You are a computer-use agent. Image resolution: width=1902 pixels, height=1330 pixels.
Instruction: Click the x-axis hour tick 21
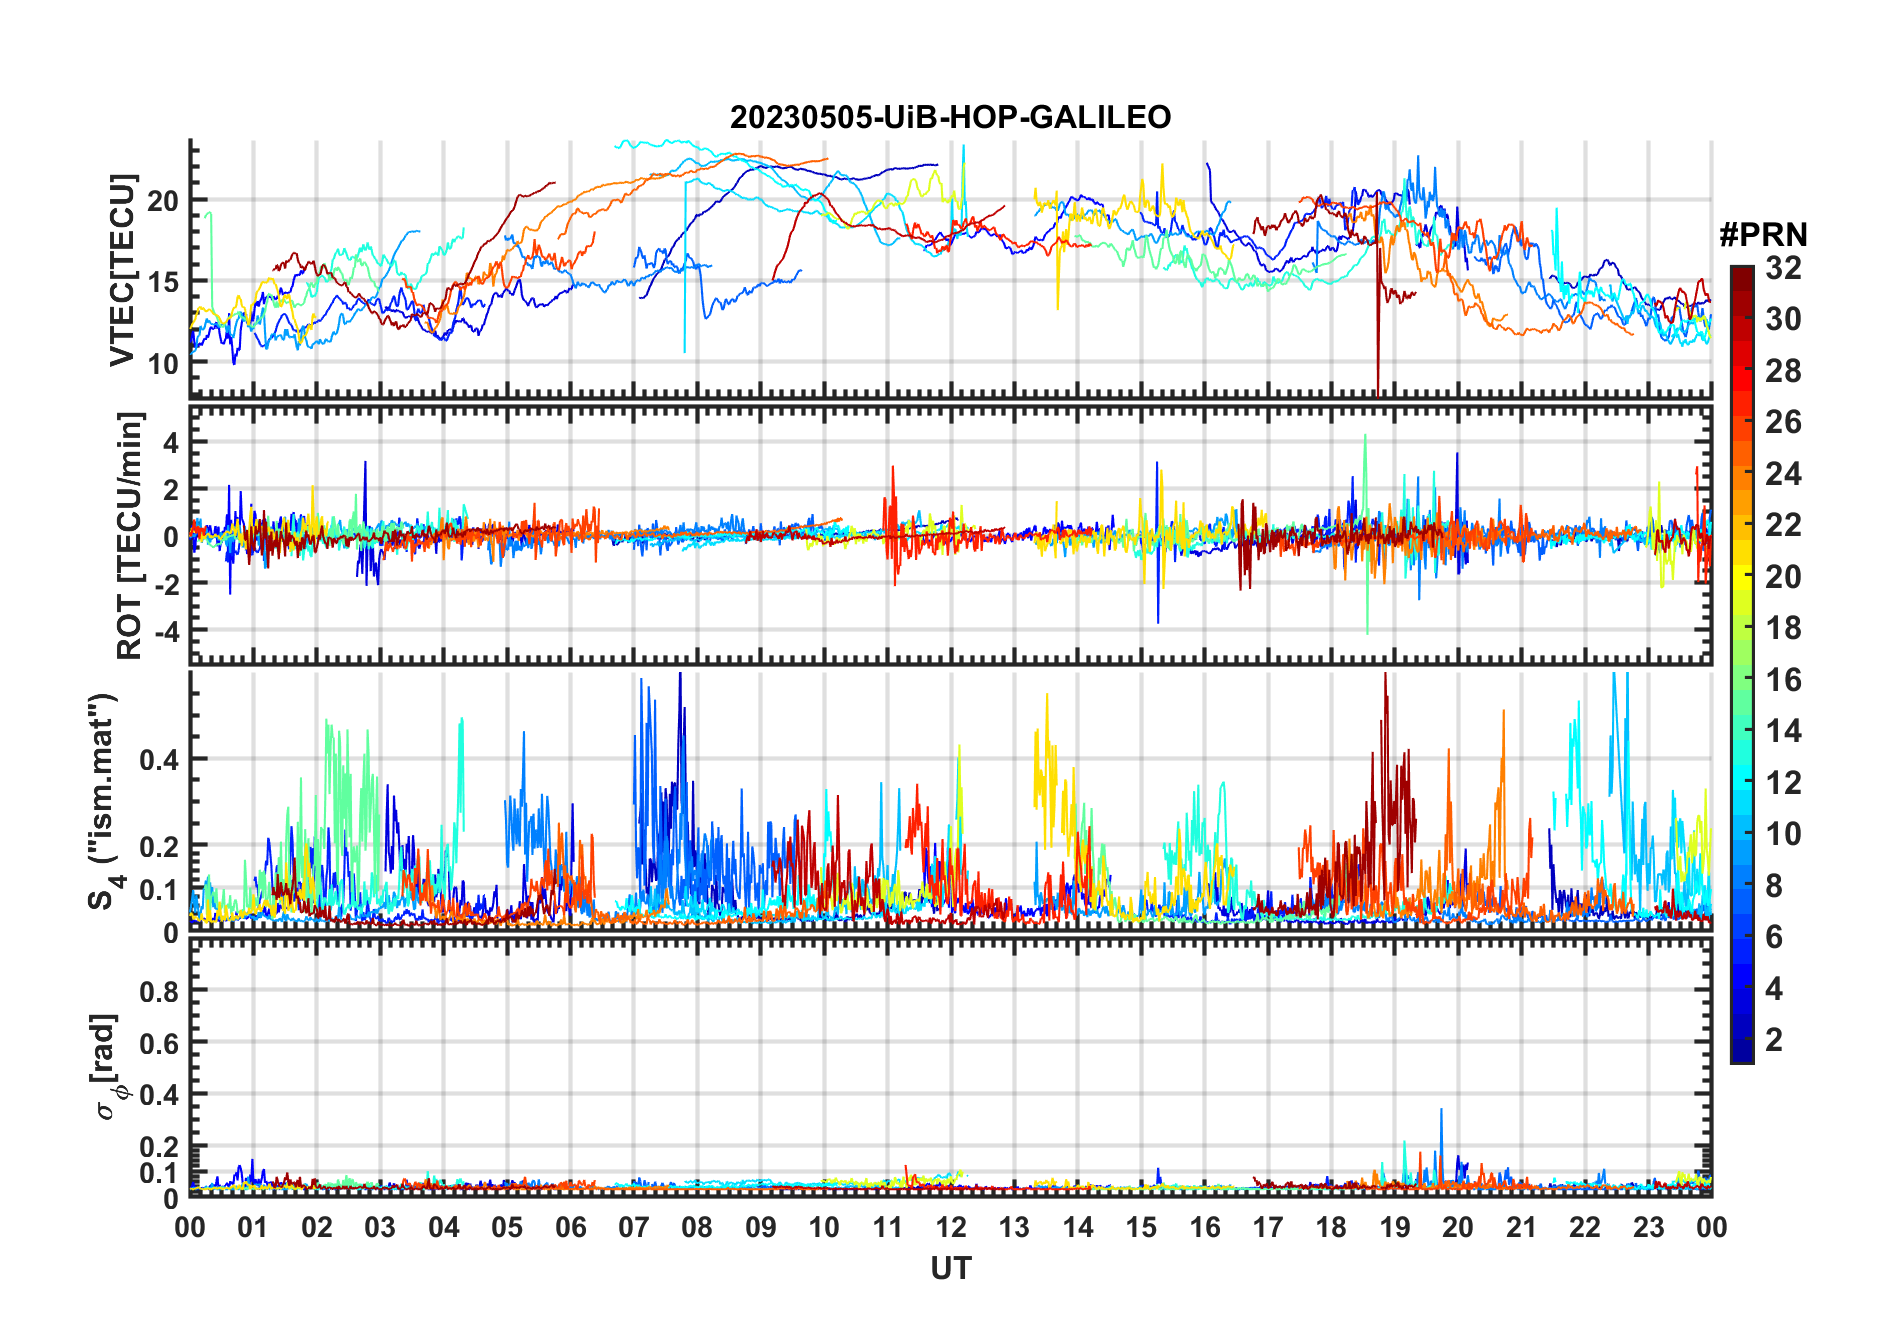click(1522, 1227)
